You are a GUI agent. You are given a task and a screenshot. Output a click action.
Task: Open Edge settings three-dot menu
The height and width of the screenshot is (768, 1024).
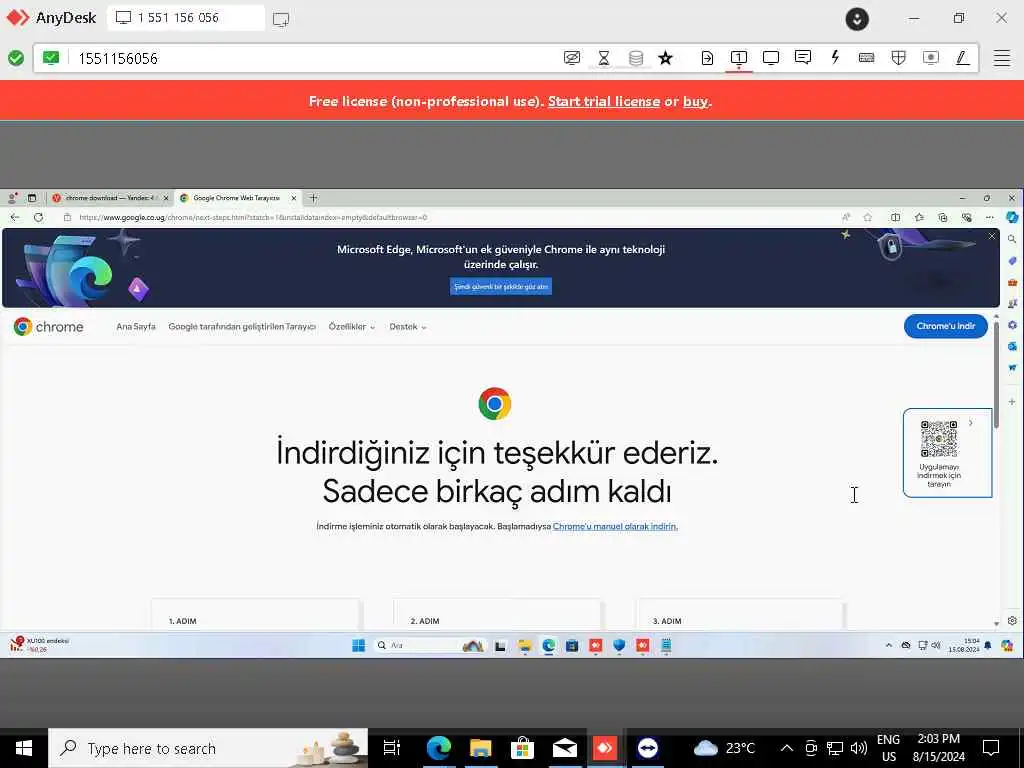click(989, 217)
